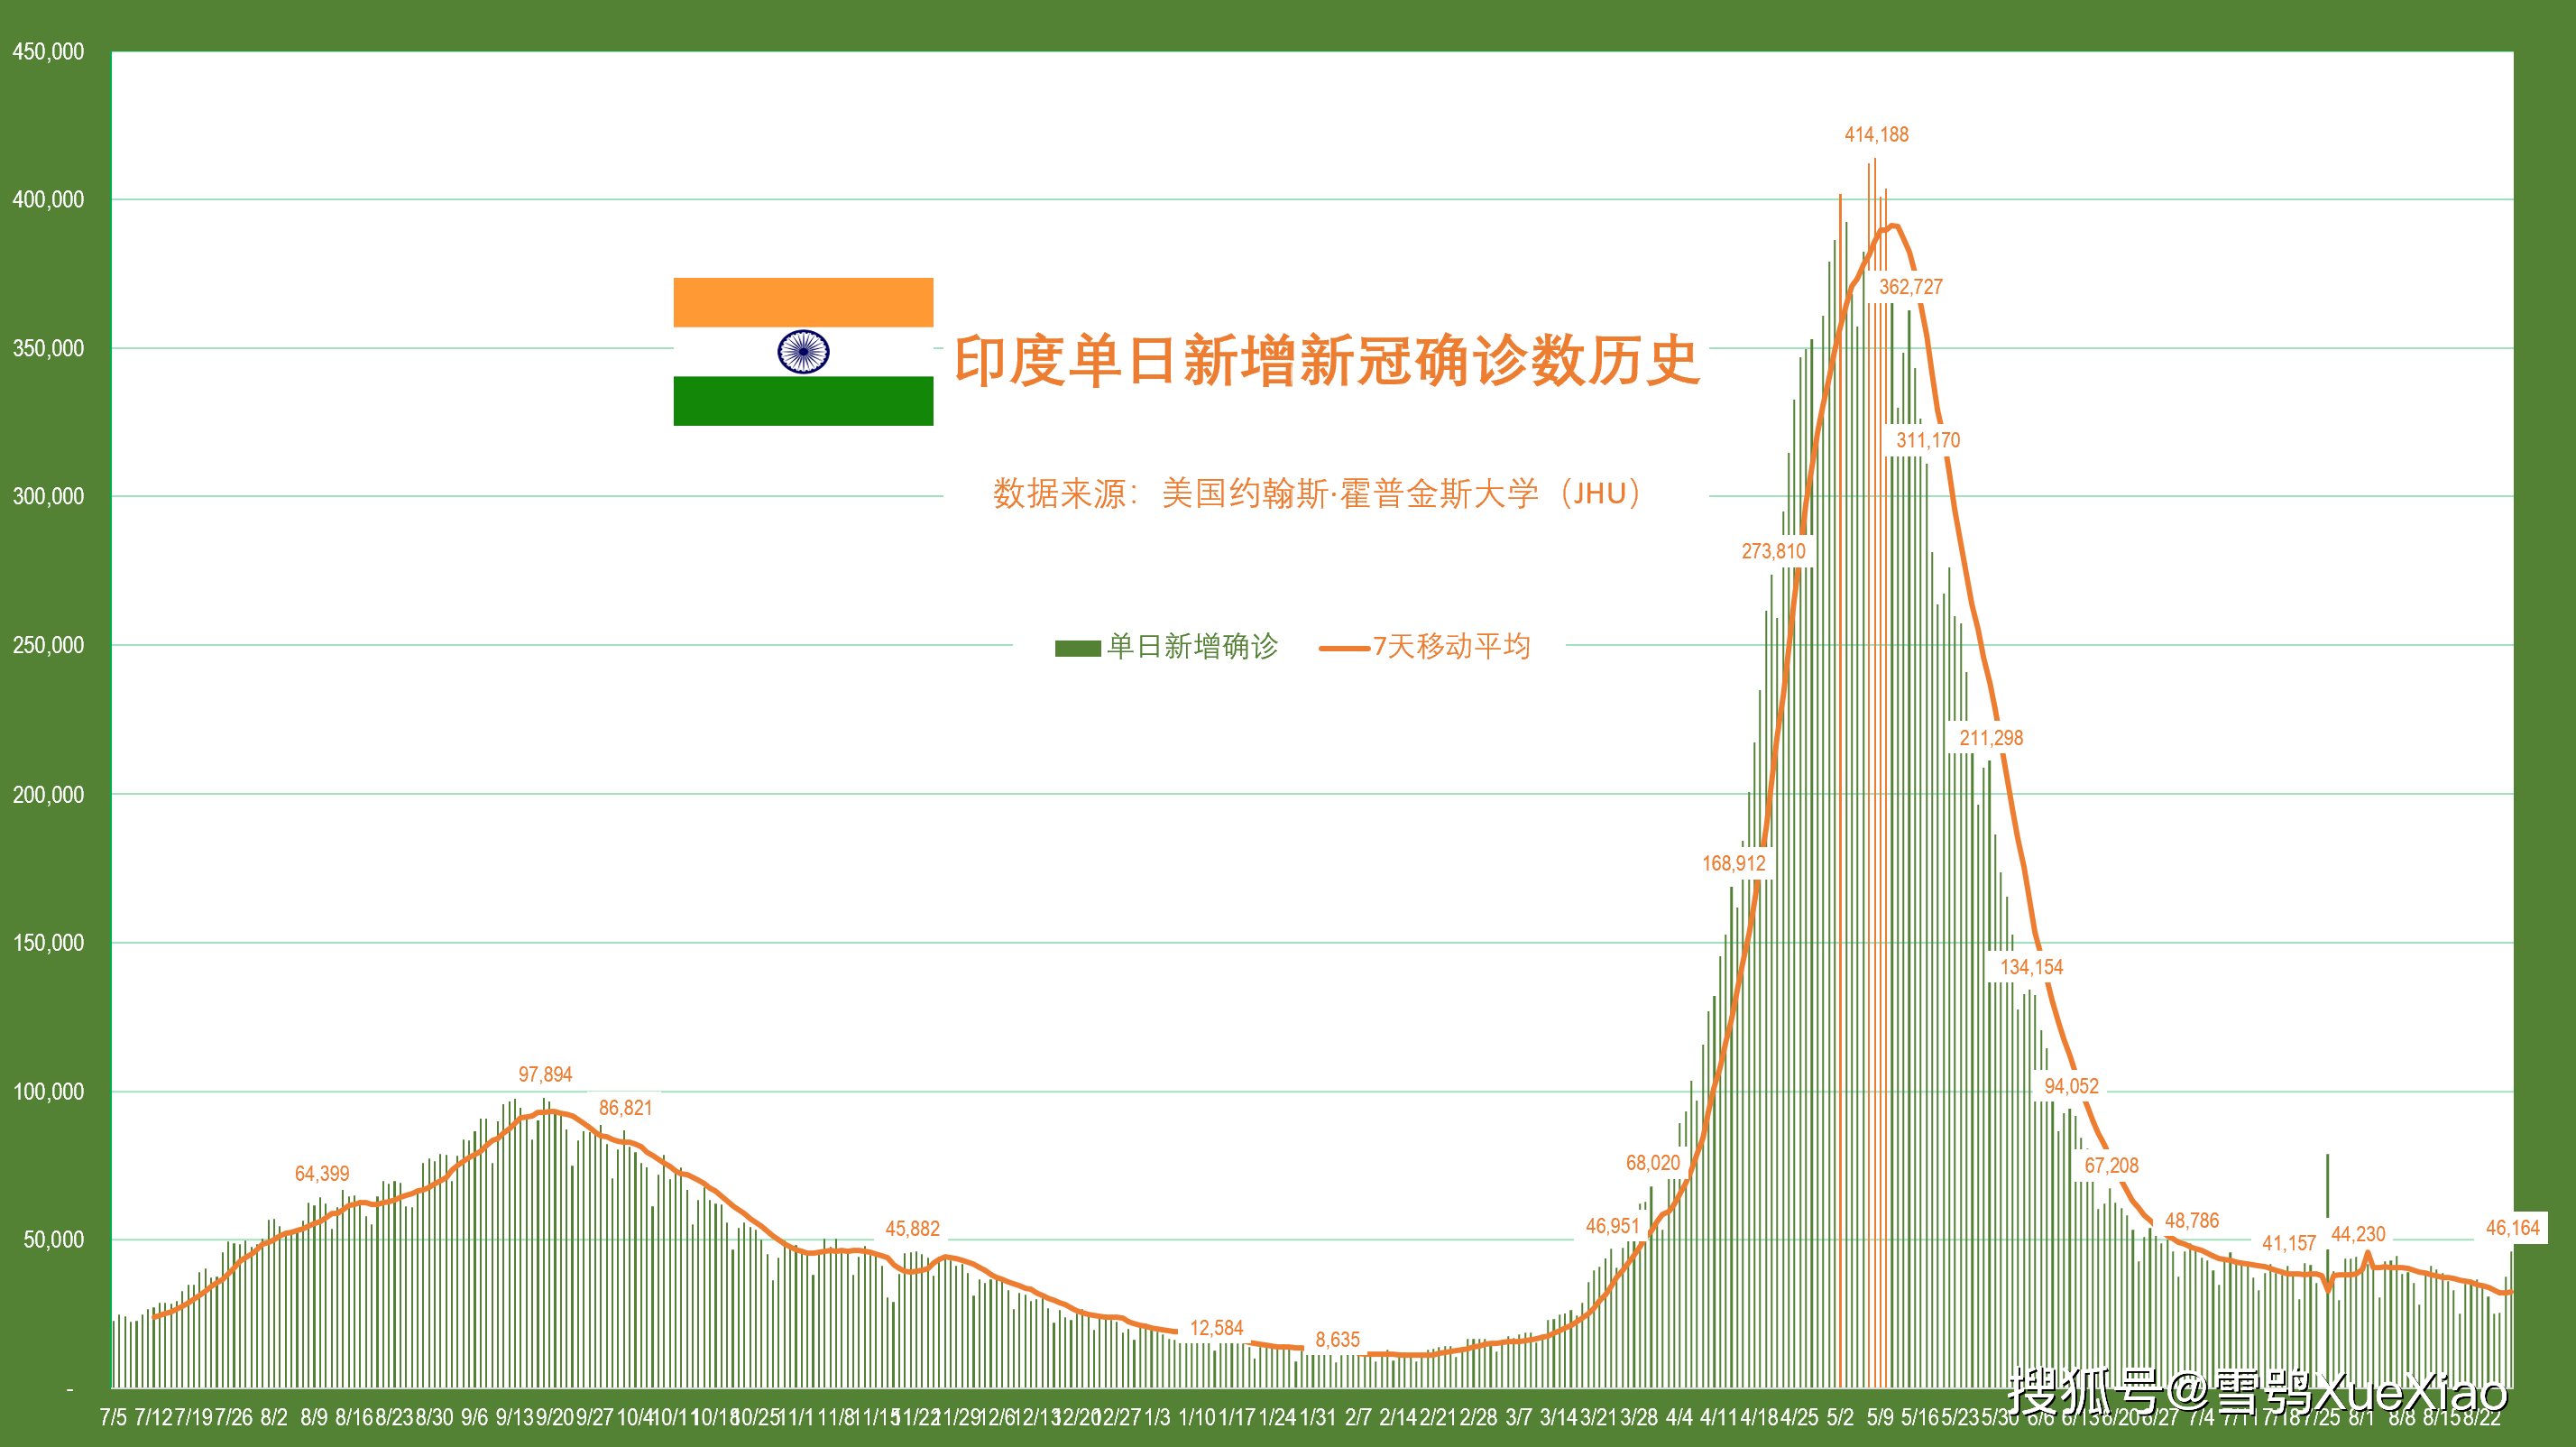Click the 273,810 data label

point(1773,552)
